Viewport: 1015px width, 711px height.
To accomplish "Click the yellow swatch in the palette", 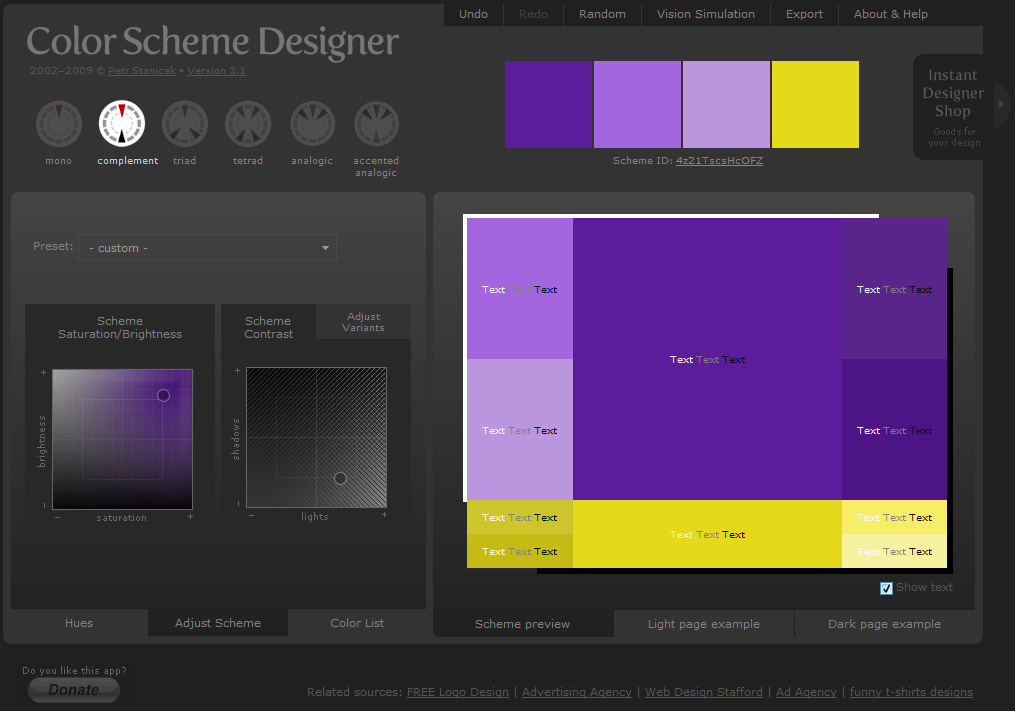I will 815,104.
